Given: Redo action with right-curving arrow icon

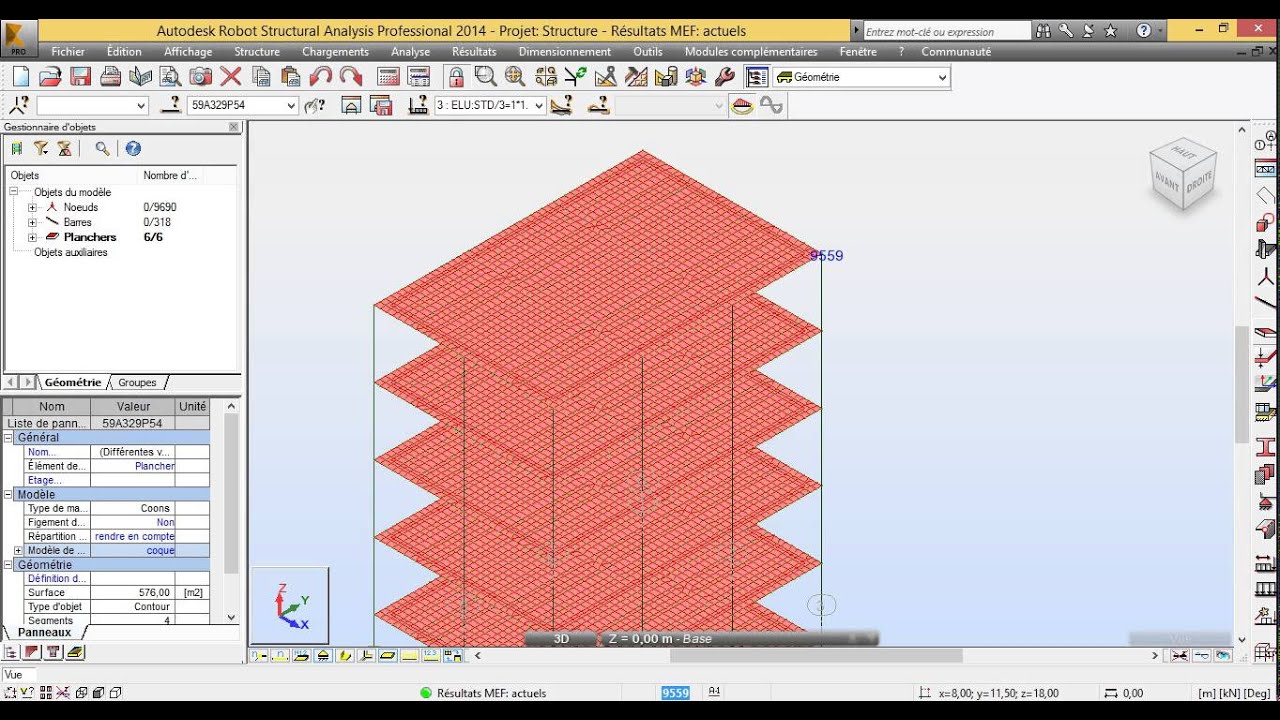Looking at the screenshot, I should click(351, 77).
